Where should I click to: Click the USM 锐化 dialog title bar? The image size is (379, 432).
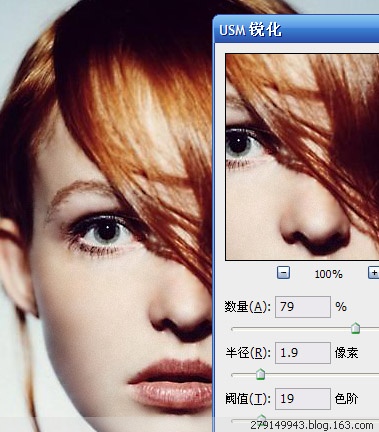tap(296, 29)
